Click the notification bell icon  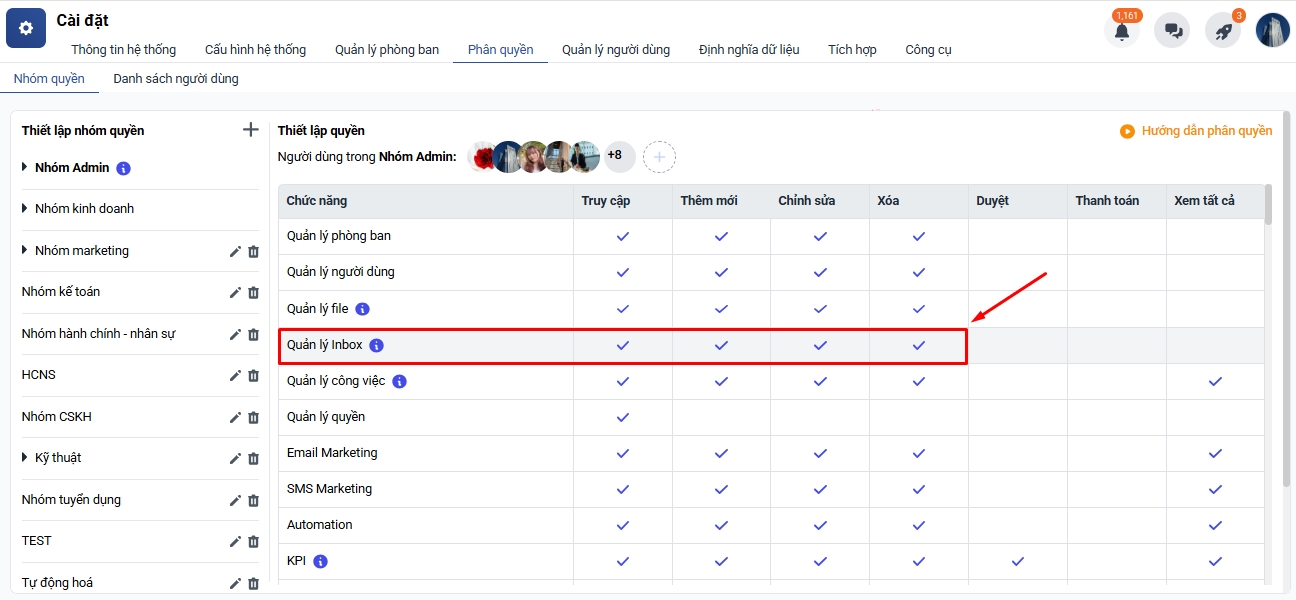[x=1122, y=31]
